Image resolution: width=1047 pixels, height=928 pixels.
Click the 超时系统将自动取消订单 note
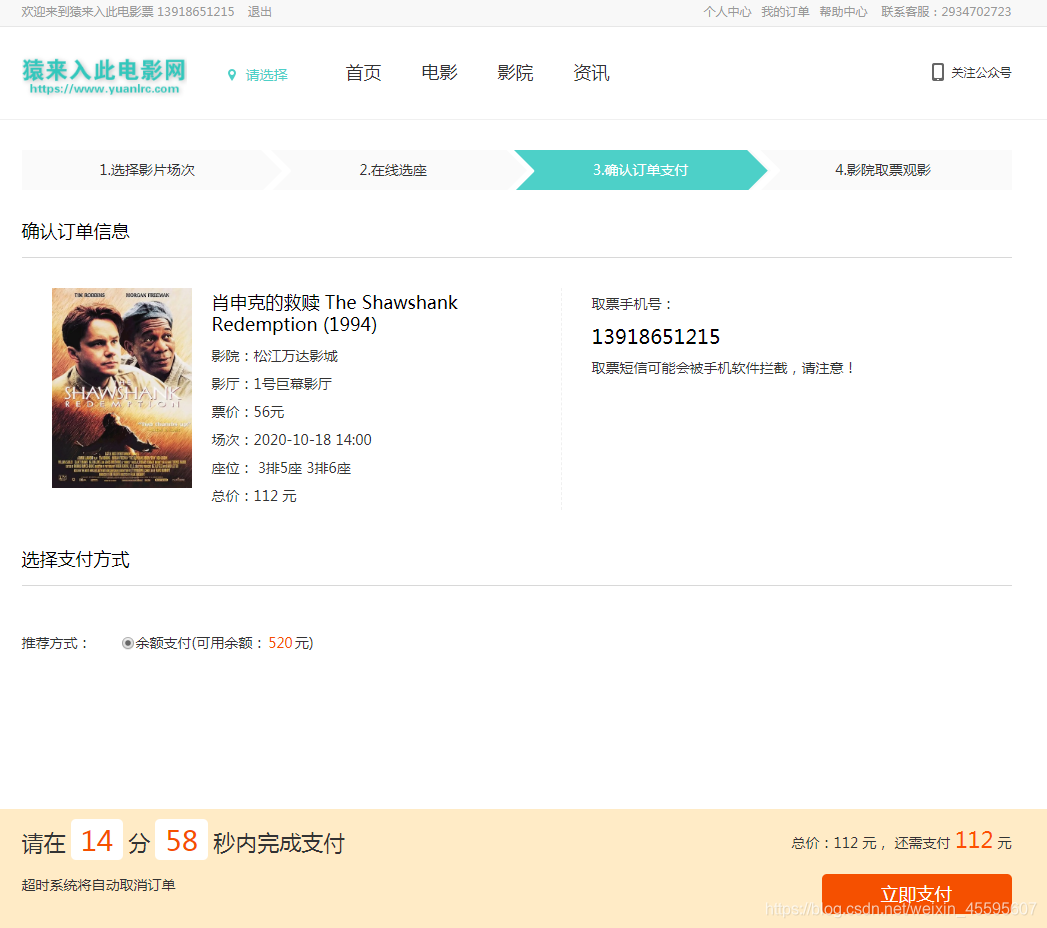click(x=98, y=885)
